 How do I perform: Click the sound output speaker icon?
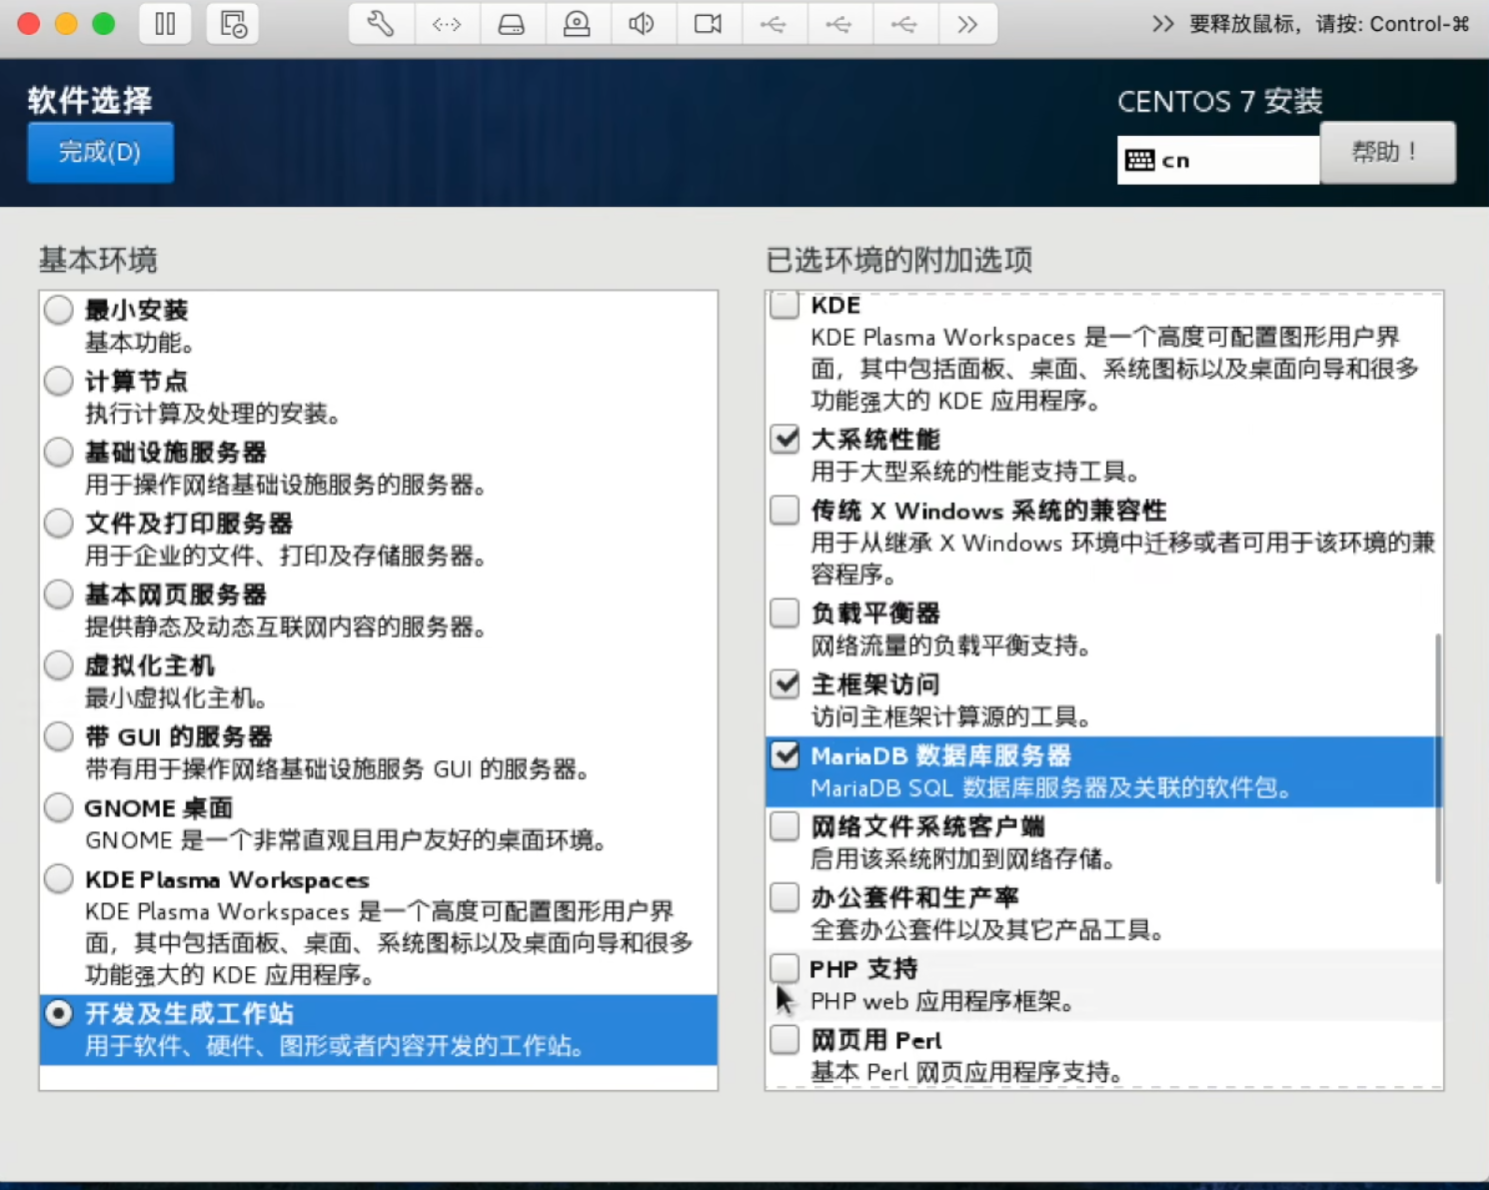tap(643, 23)
